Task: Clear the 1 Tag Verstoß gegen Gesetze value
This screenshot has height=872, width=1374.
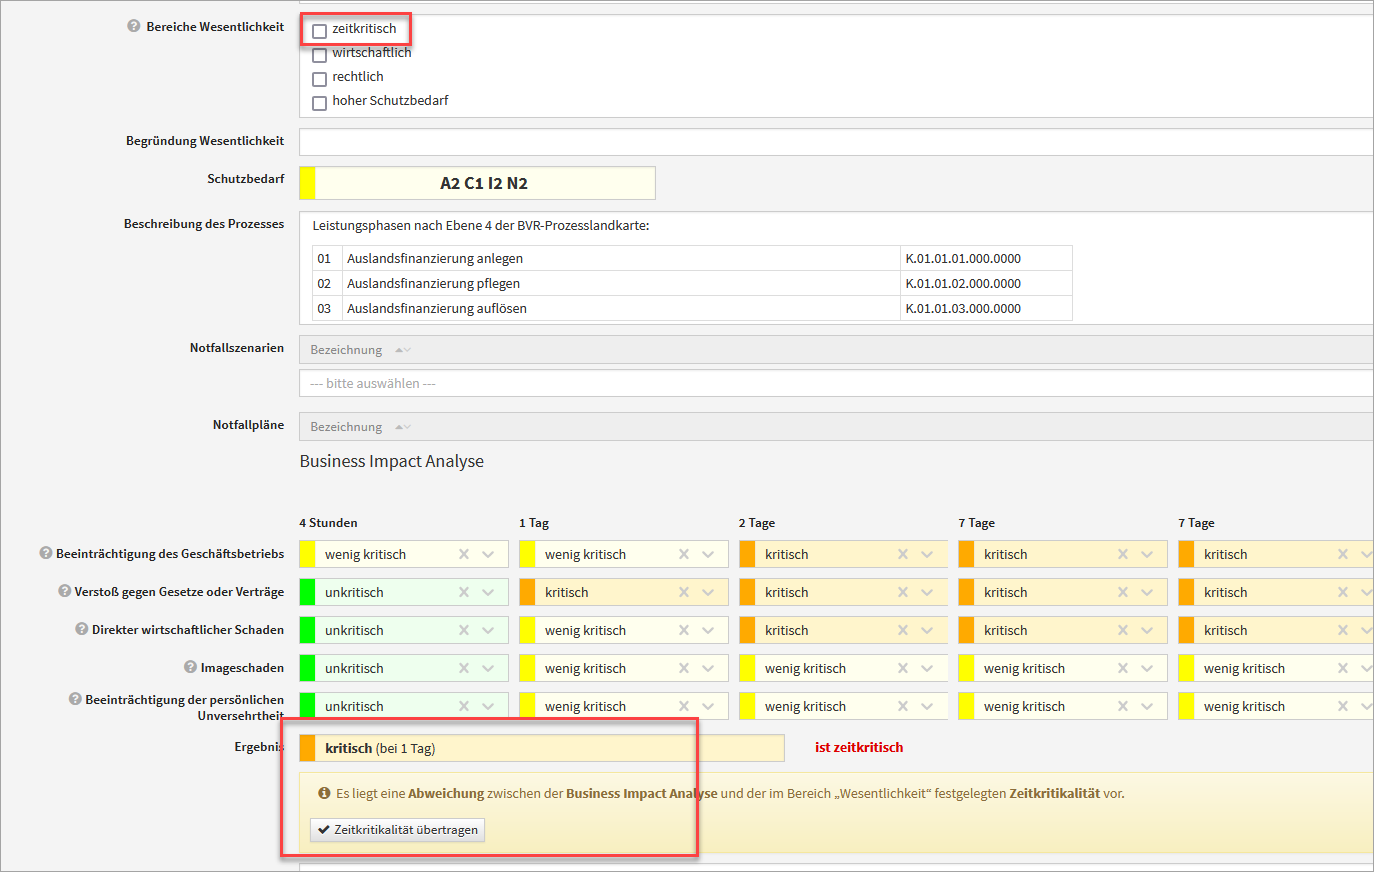Action: coord(684,592)
